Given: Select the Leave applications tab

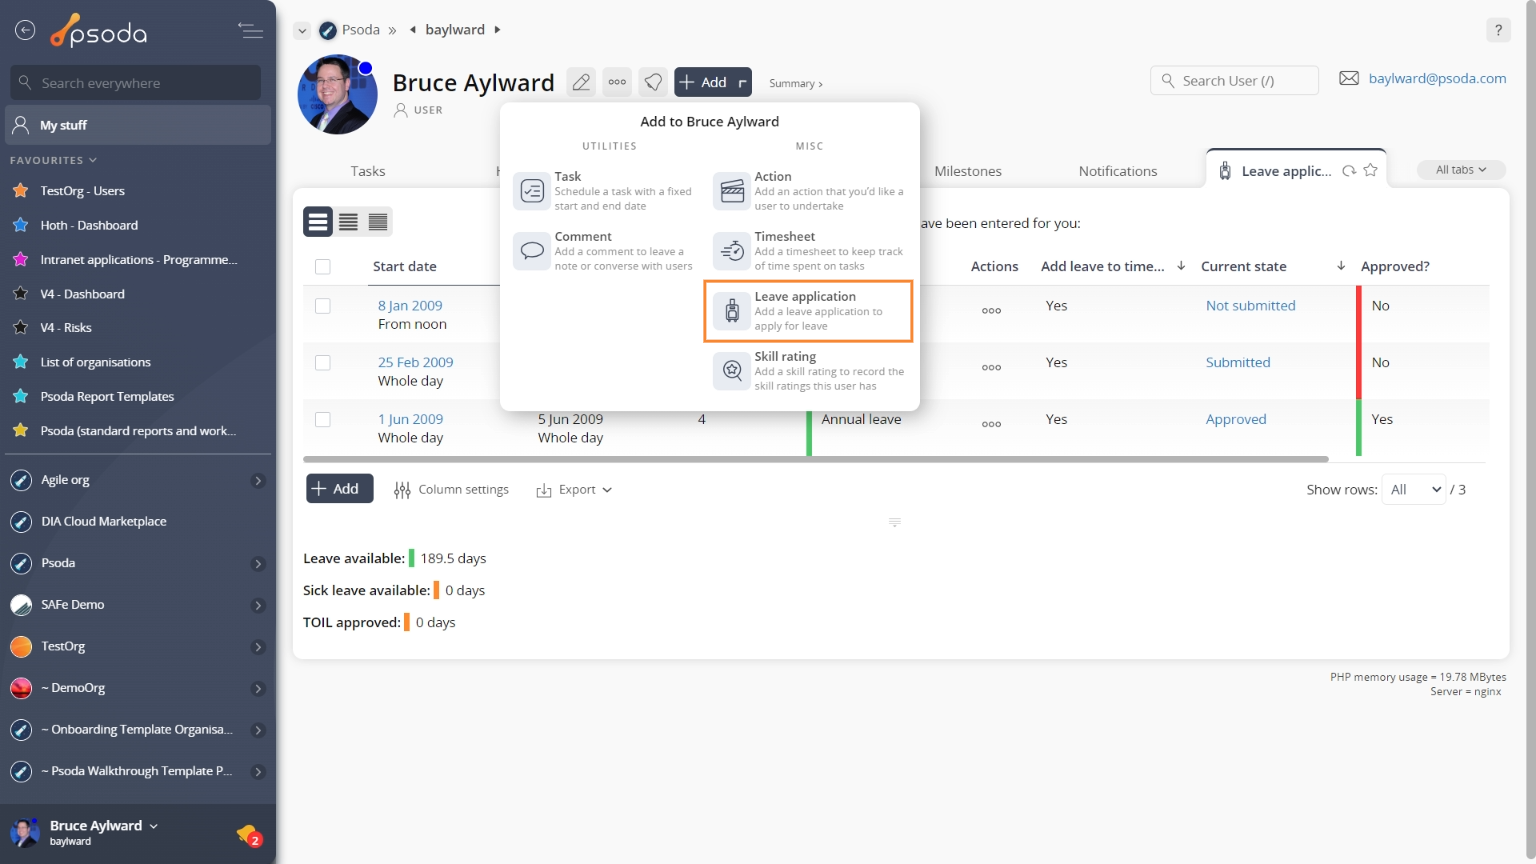Looking at the screenshot, I should tap(1286, 171).
